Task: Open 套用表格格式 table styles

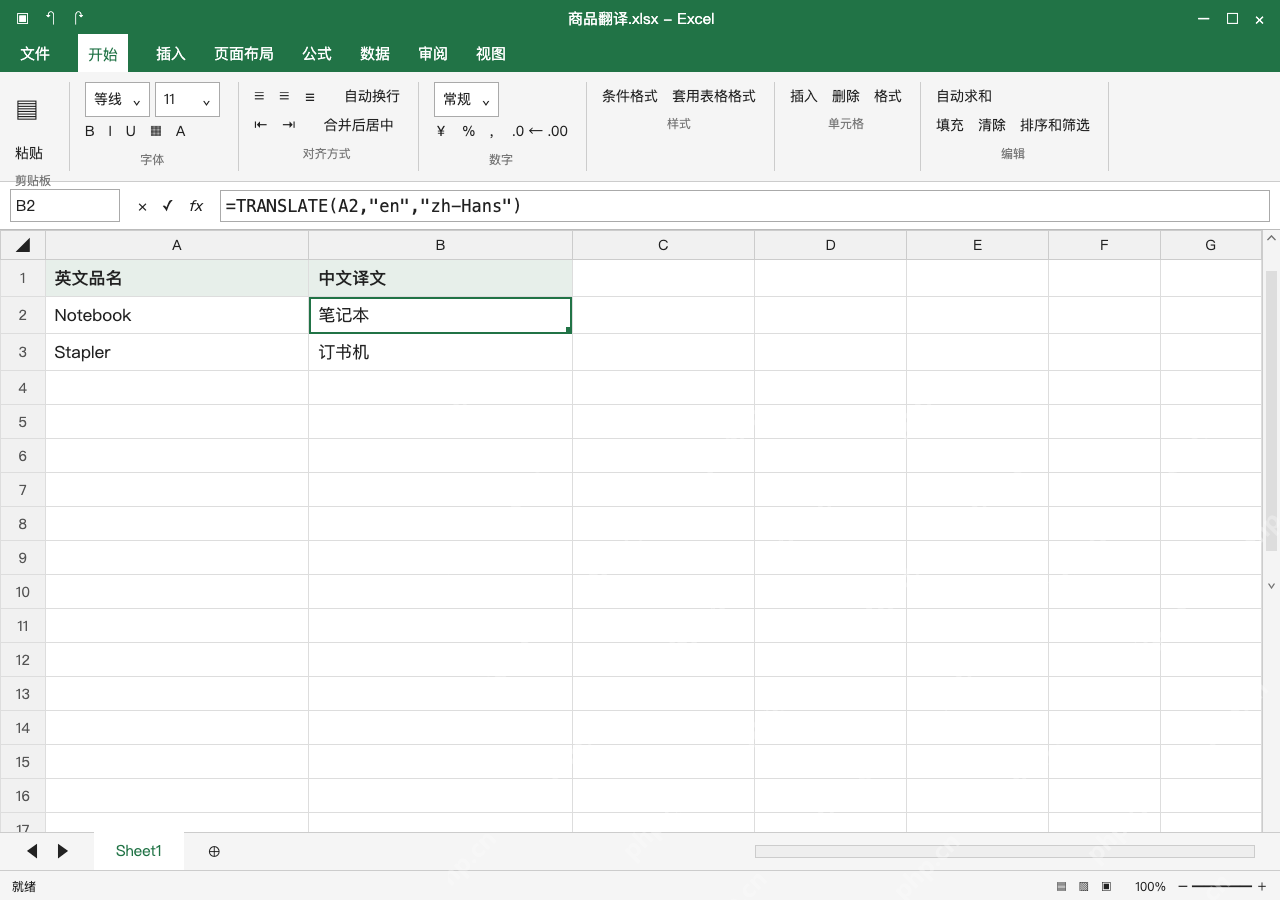Action: [714, 96]
